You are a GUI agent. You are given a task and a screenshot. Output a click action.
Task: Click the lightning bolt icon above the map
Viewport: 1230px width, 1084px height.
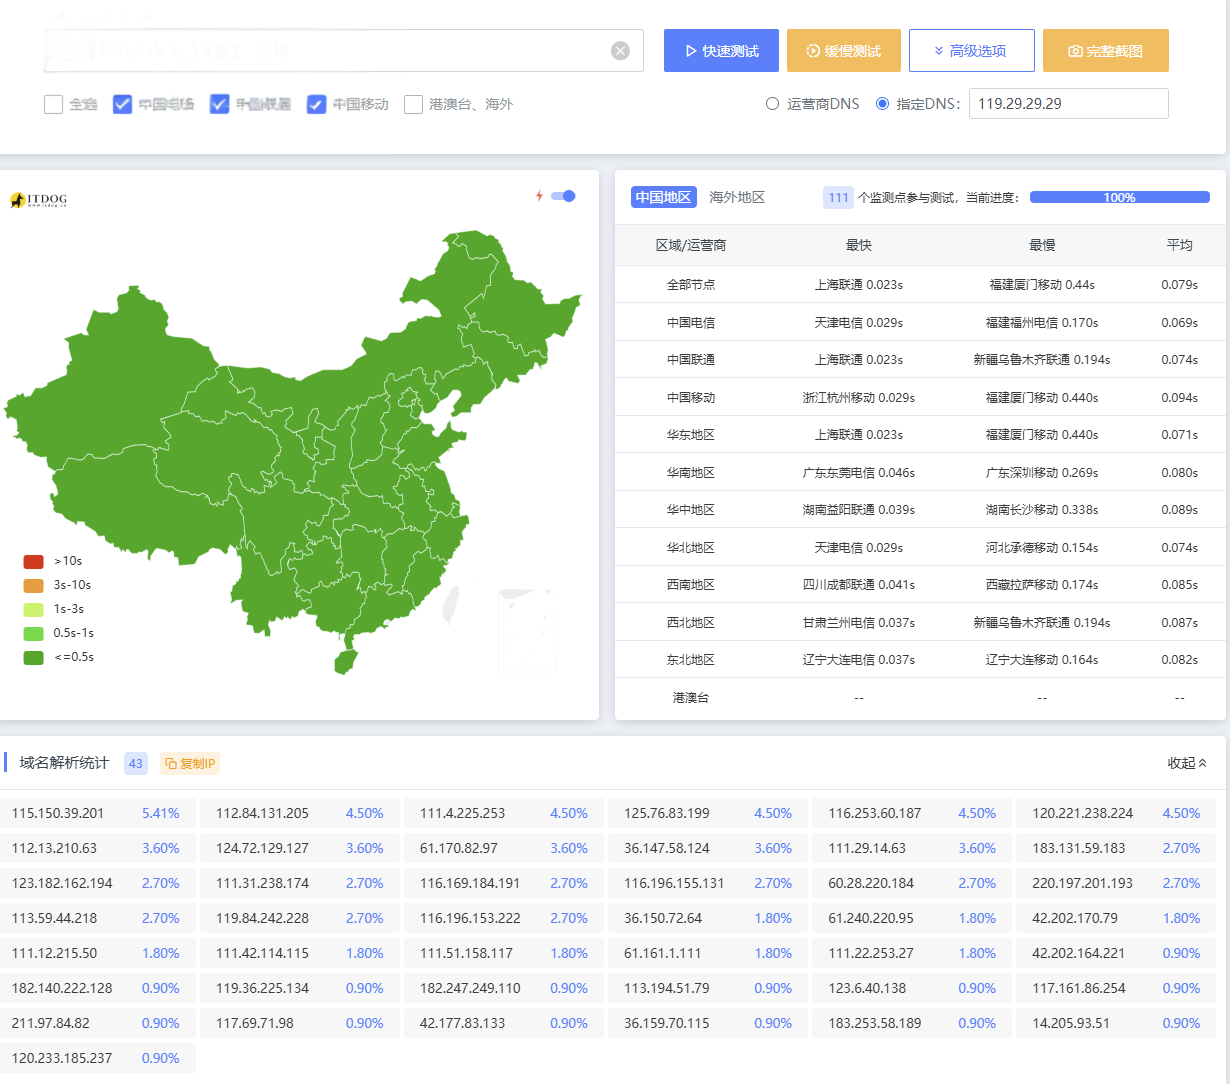point(539,196)
